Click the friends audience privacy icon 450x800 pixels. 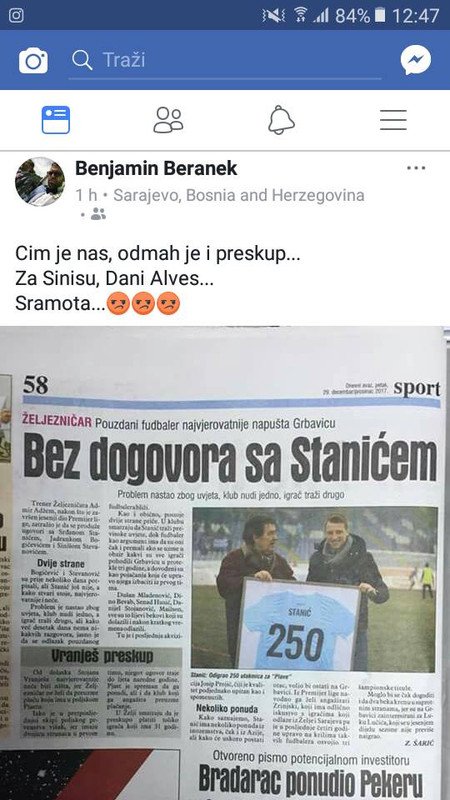[x=97, y=214]
